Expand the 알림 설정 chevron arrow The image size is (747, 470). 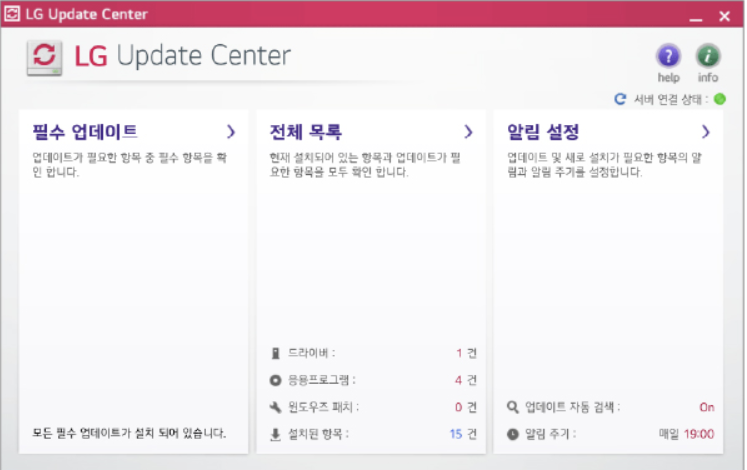706,131
